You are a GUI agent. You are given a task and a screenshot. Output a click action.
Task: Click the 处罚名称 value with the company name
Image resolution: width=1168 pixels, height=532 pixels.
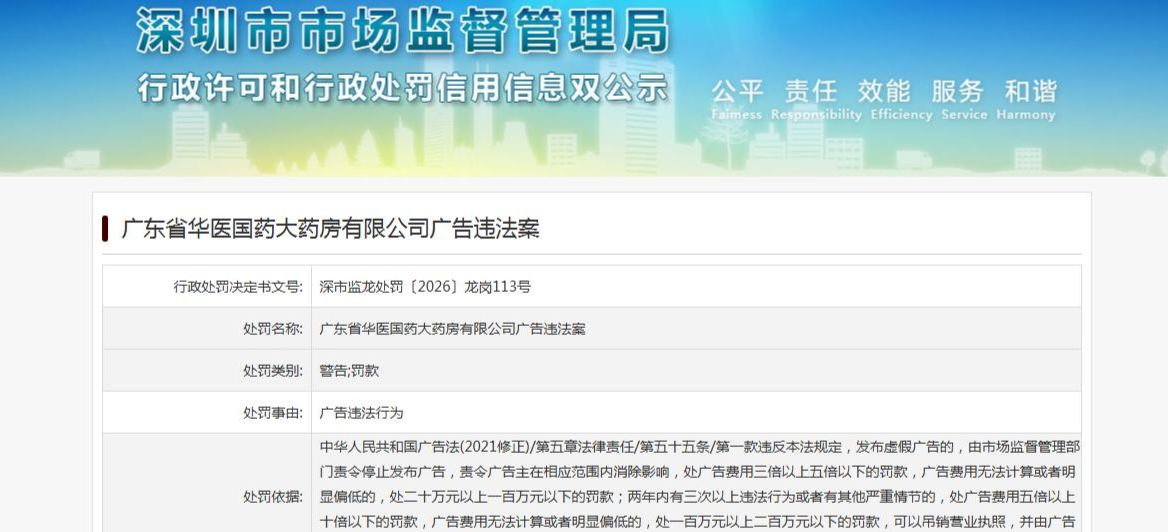pyautogui.click(x=452, y=329)
